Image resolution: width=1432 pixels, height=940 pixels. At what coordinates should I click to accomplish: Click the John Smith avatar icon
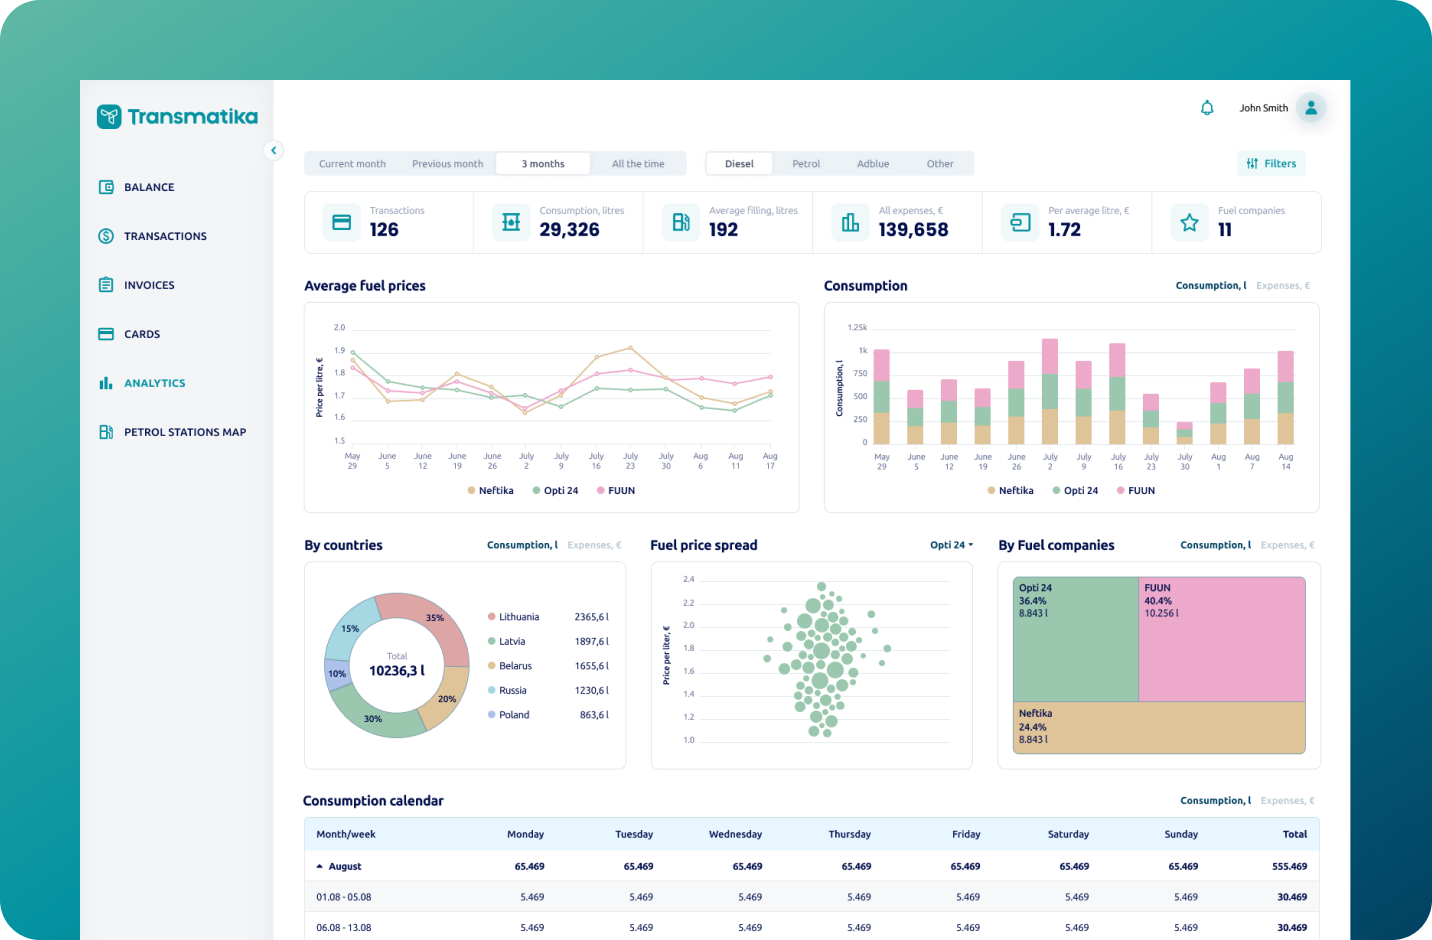[1311, 107]
